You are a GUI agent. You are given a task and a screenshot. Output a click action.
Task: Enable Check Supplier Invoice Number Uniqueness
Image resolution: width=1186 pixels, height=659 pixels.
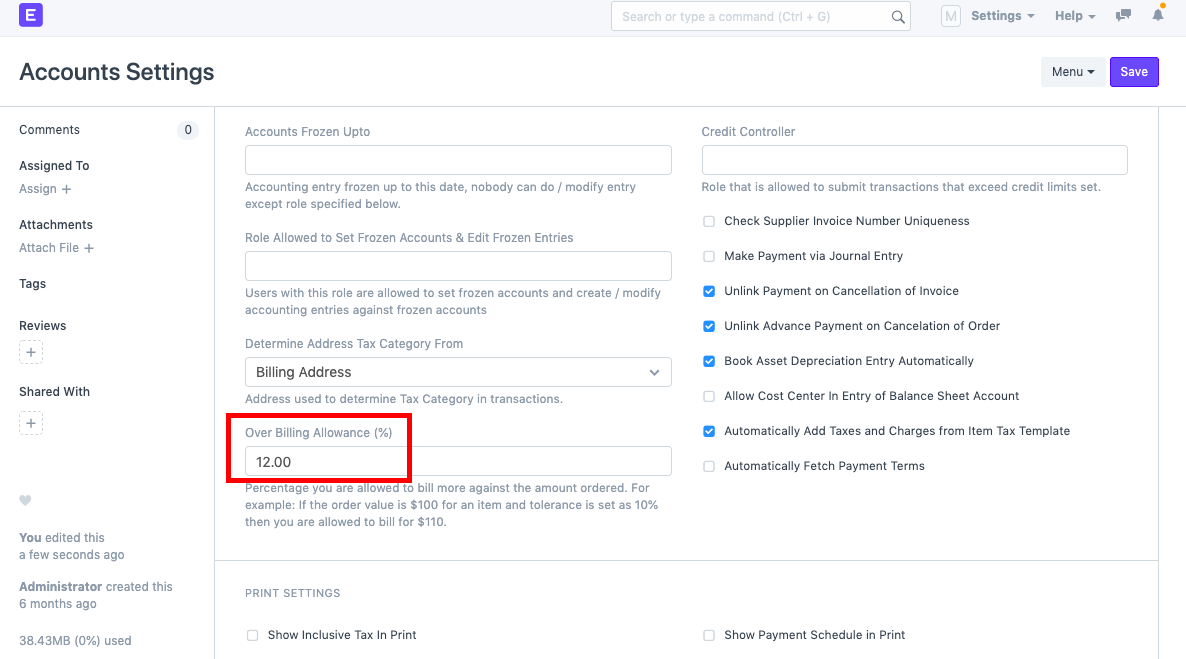point(709,221)
